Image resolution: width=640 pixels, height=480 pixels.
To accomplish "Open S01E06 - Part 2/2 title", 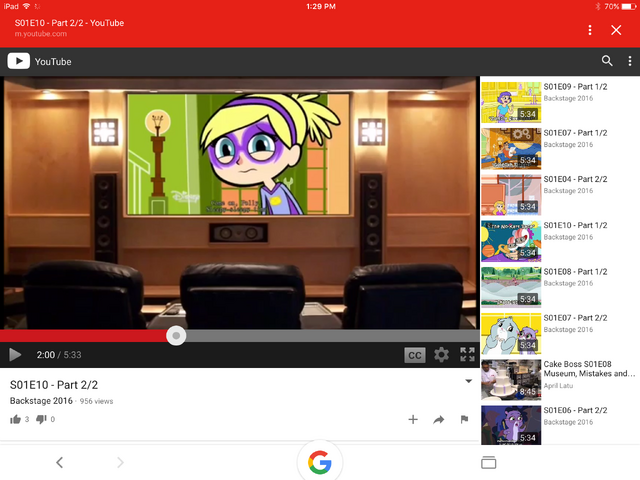I will [575, 411].
